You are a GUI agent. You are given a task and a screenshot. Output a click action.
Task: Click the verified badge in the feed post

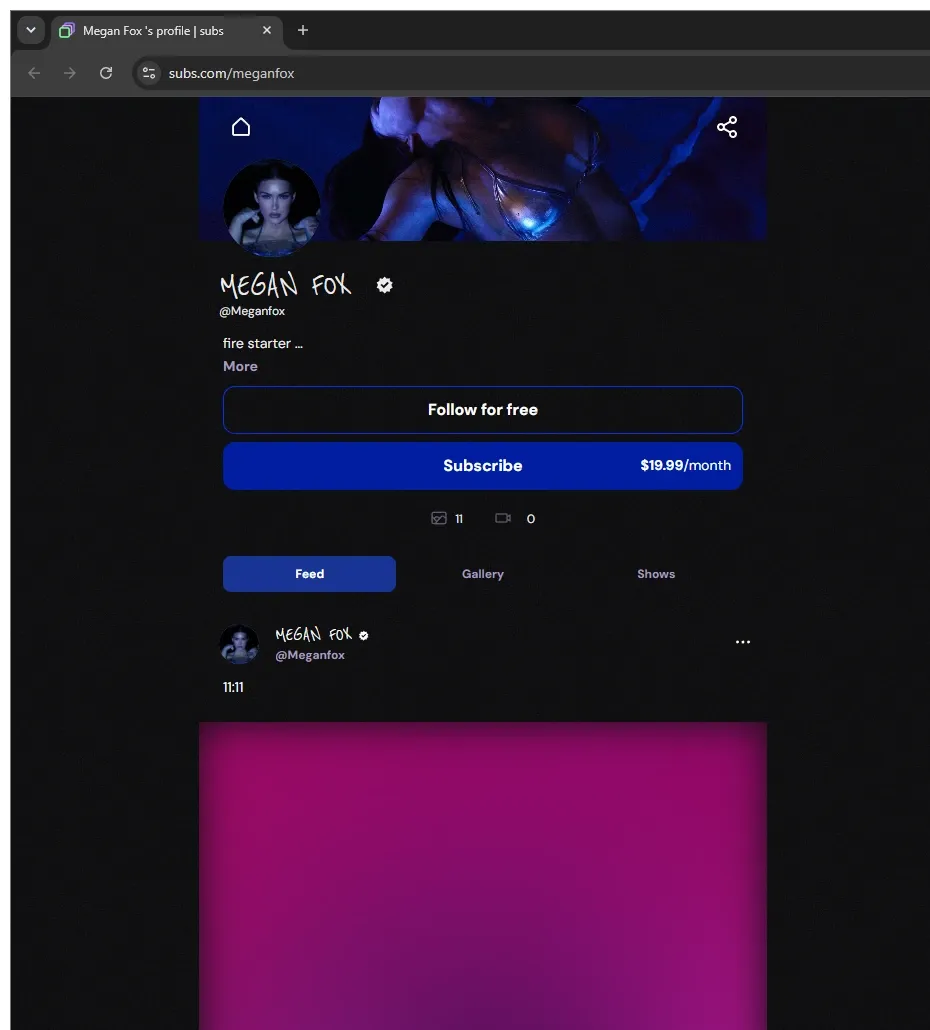[x=364, y=635]
